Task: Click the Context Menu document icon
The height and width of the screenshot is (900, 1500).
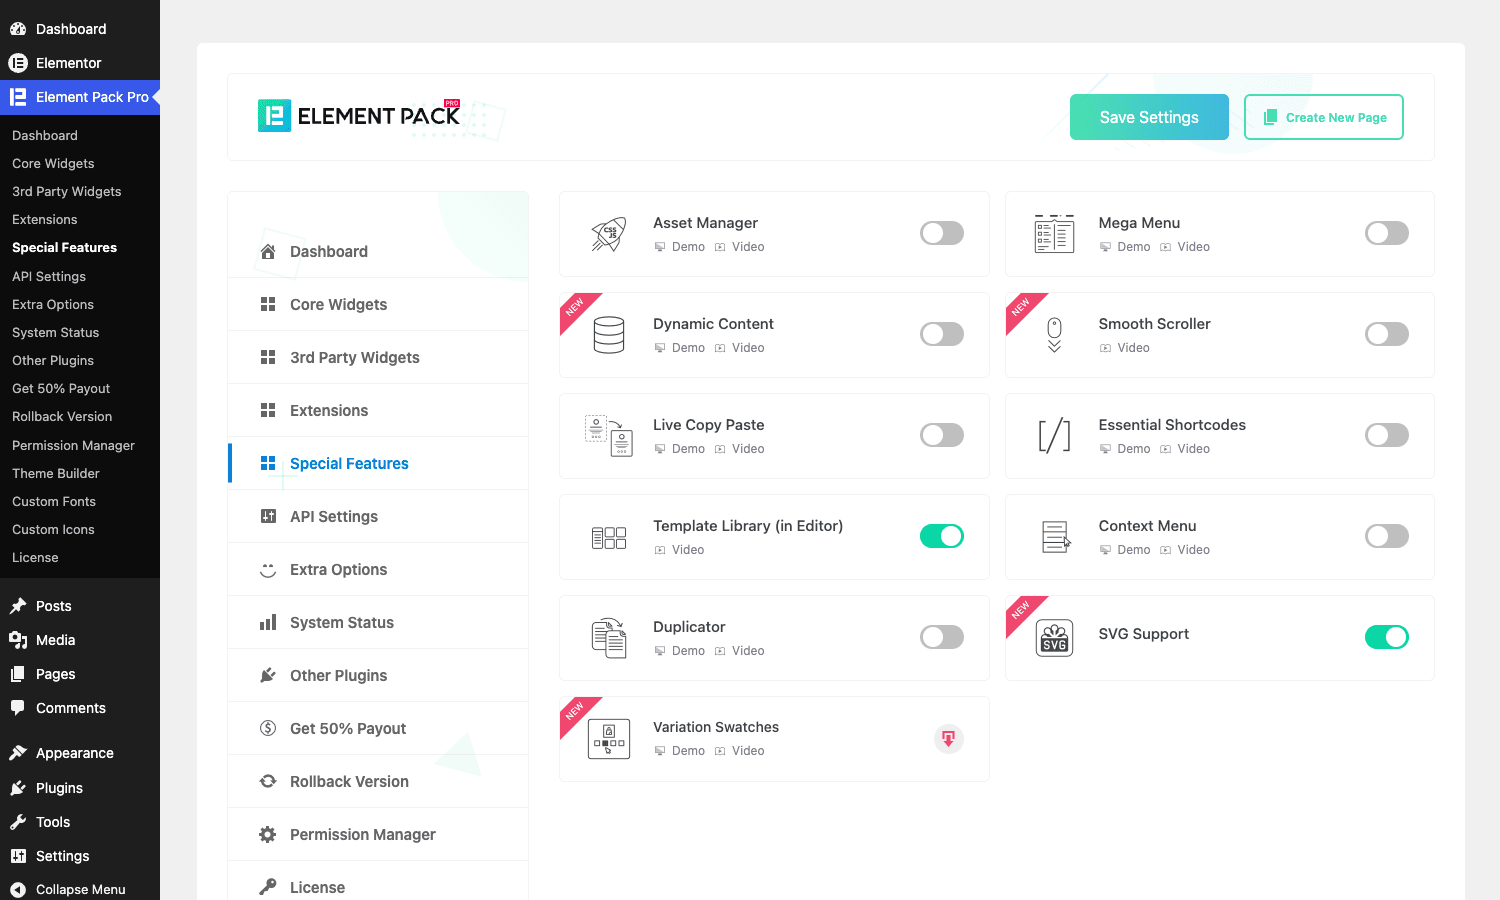Action: coord(1056,537)
